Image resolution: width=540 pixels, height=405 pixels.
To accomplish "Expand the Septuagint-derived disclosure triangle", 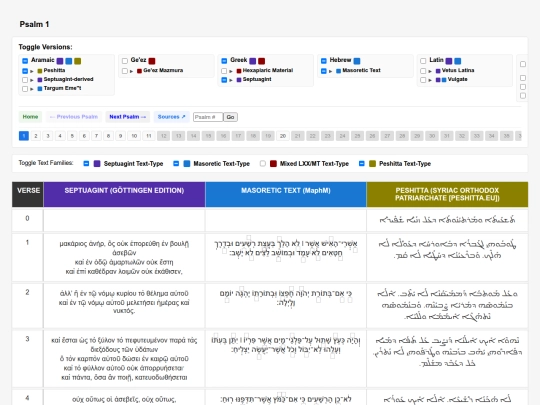I will pos(32,80).
